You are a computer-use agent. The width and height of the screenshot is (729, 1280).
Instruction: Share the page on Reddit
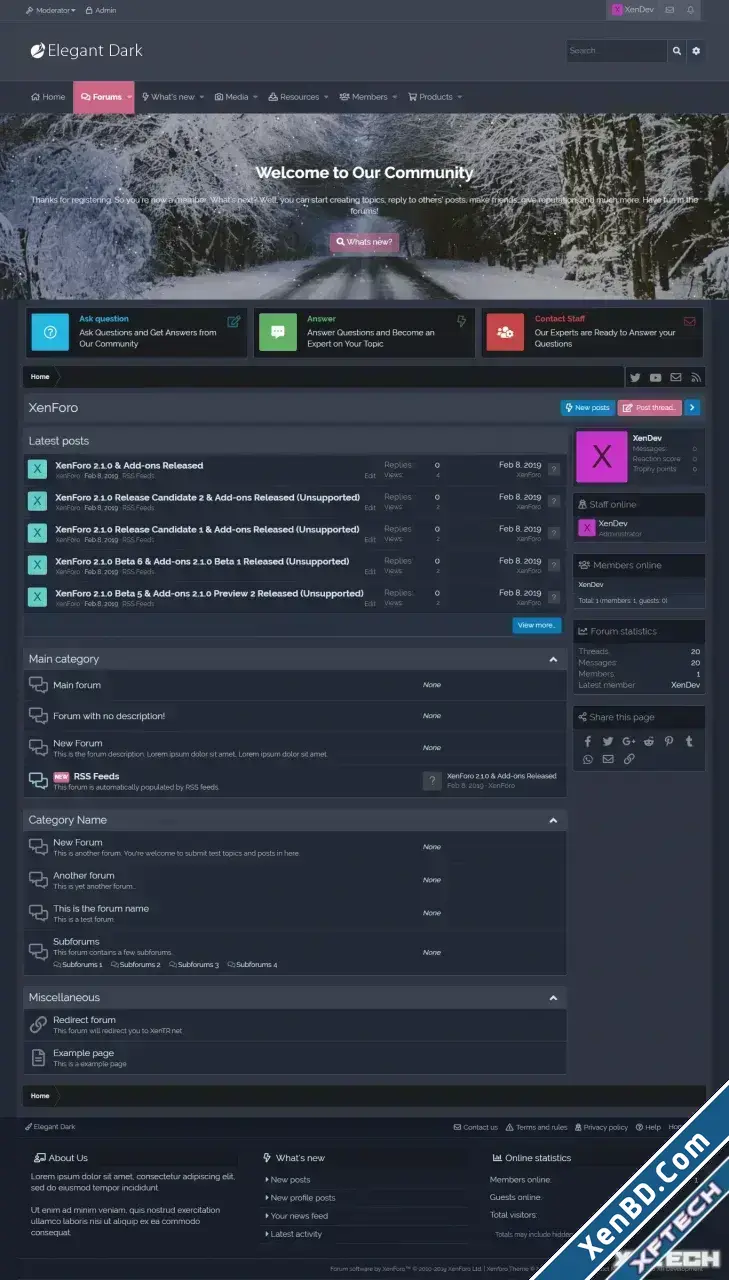(x=649, y=741)
